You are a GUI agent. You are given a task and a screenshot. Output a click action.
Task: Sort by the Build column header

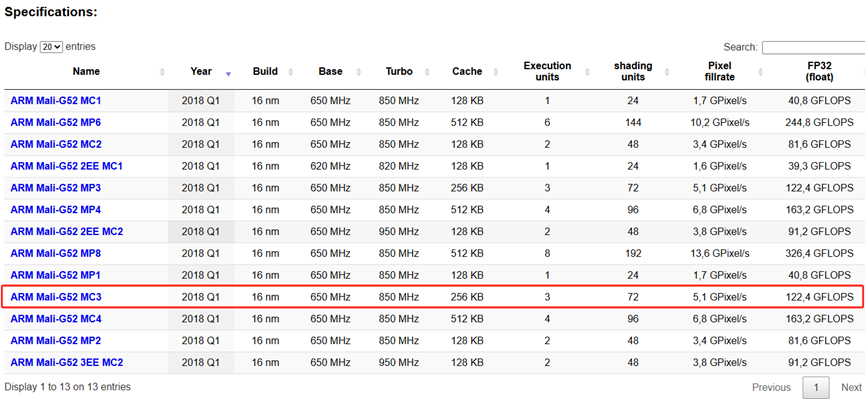[265, 72]
